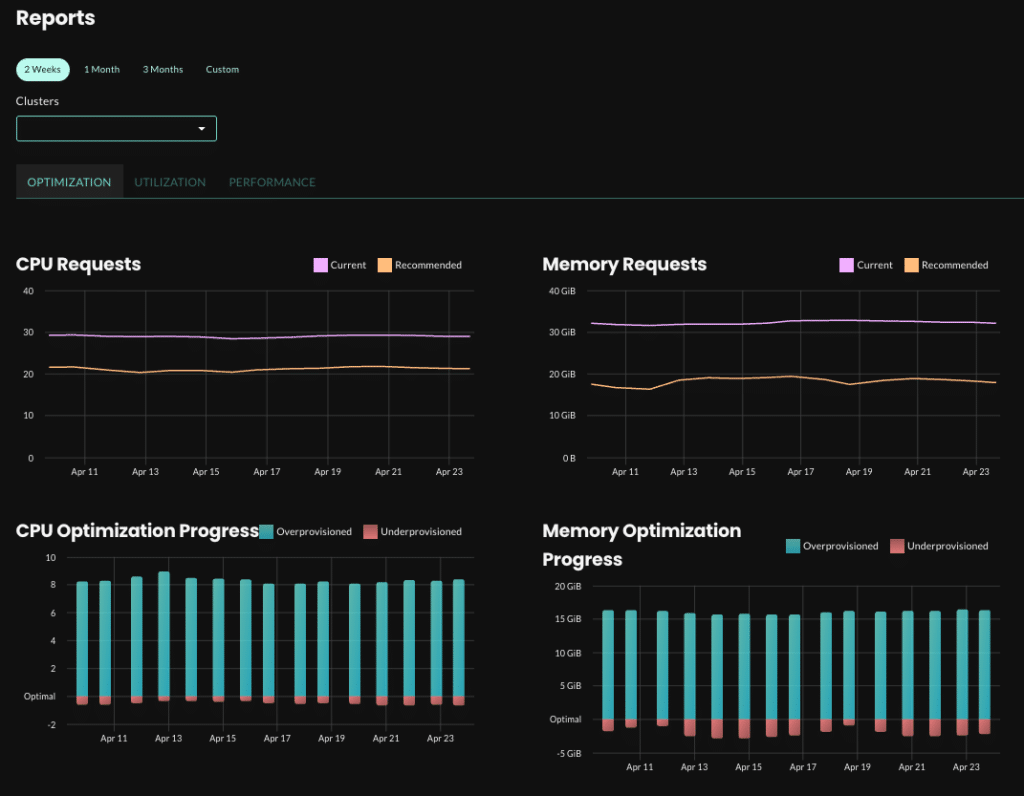Click the CPU Requests chart title

pyautogui.click(x=78, y=264)
